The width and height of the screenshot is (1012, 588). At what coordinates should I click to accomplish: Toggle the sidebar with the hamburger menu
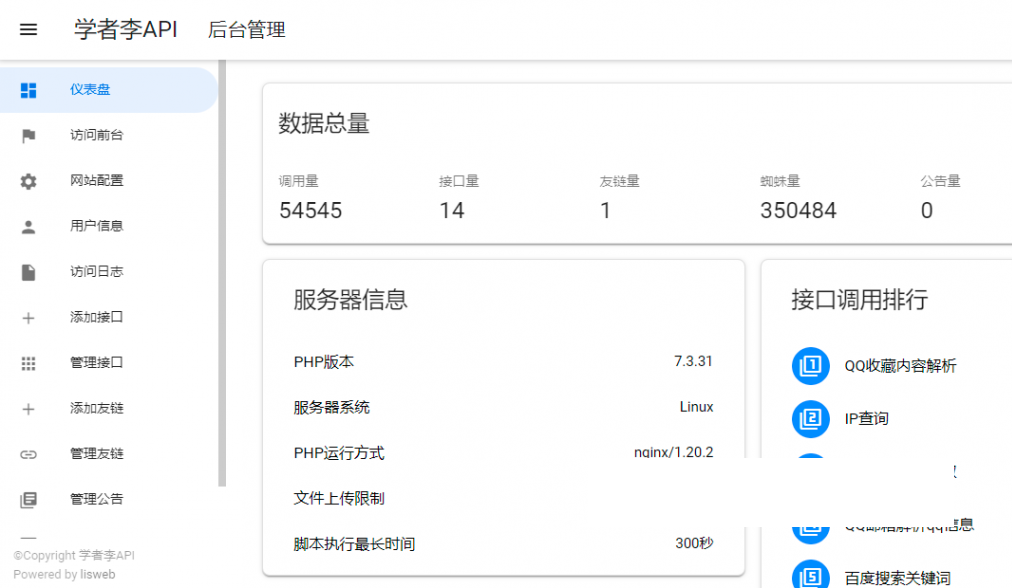(28, 29)
